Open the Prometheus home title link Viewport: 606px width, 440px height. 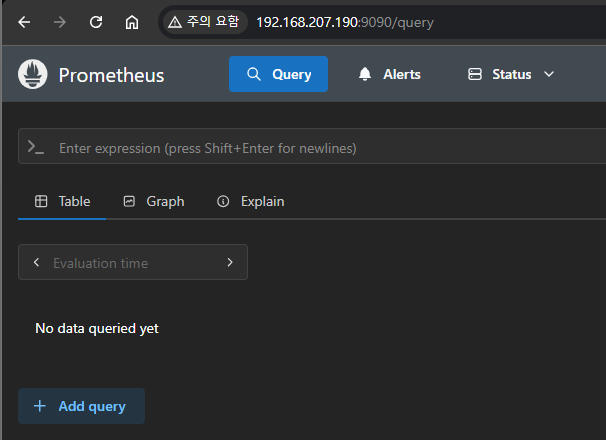click(111, 75)
